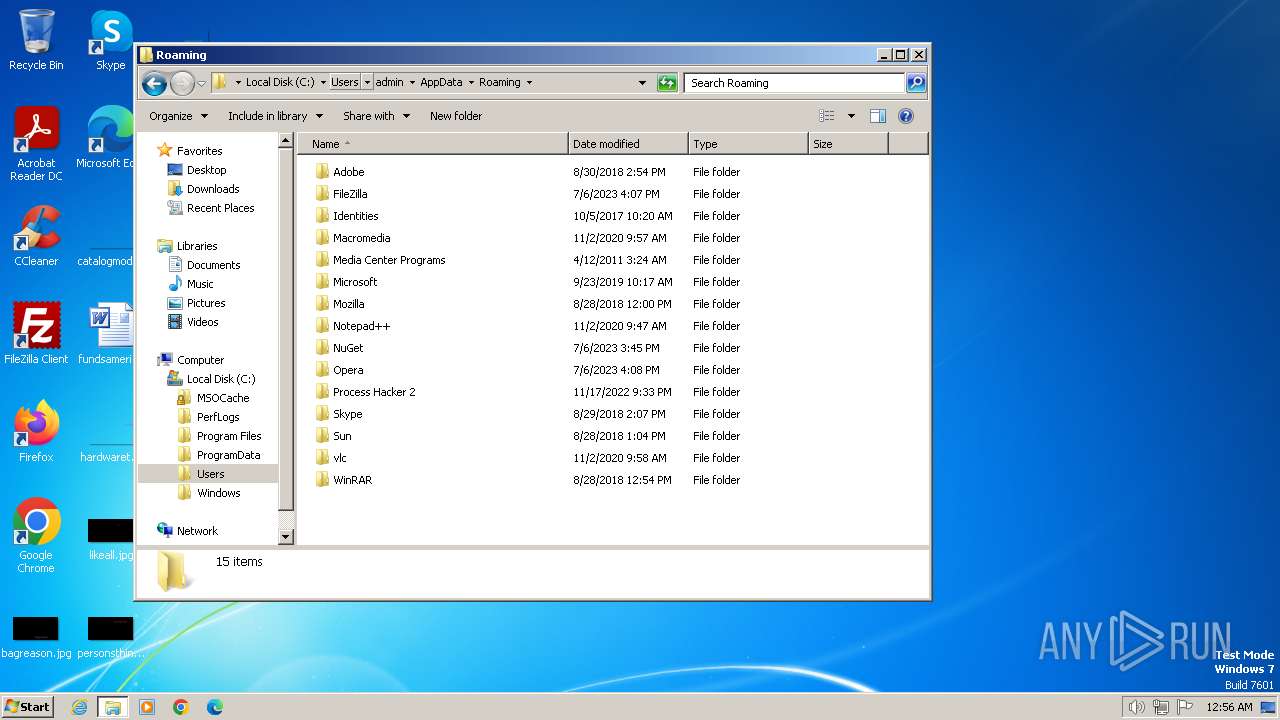The width and height of the screenshot is (1280, 720).
Task: Refresh the Roaming folder view
Action: click(x=667, y=83)
